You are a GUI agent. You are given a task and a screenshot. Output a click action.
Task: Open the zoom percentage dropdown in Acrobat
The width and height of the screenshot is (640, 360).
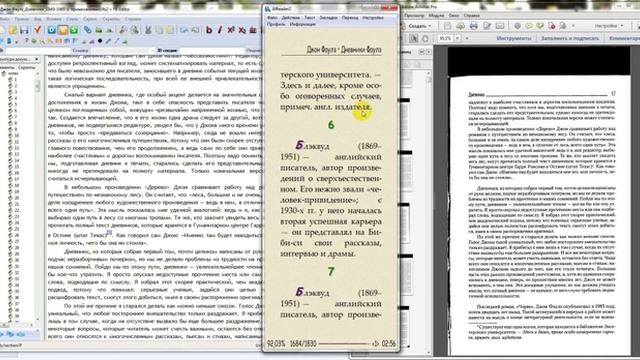(457, 38)
